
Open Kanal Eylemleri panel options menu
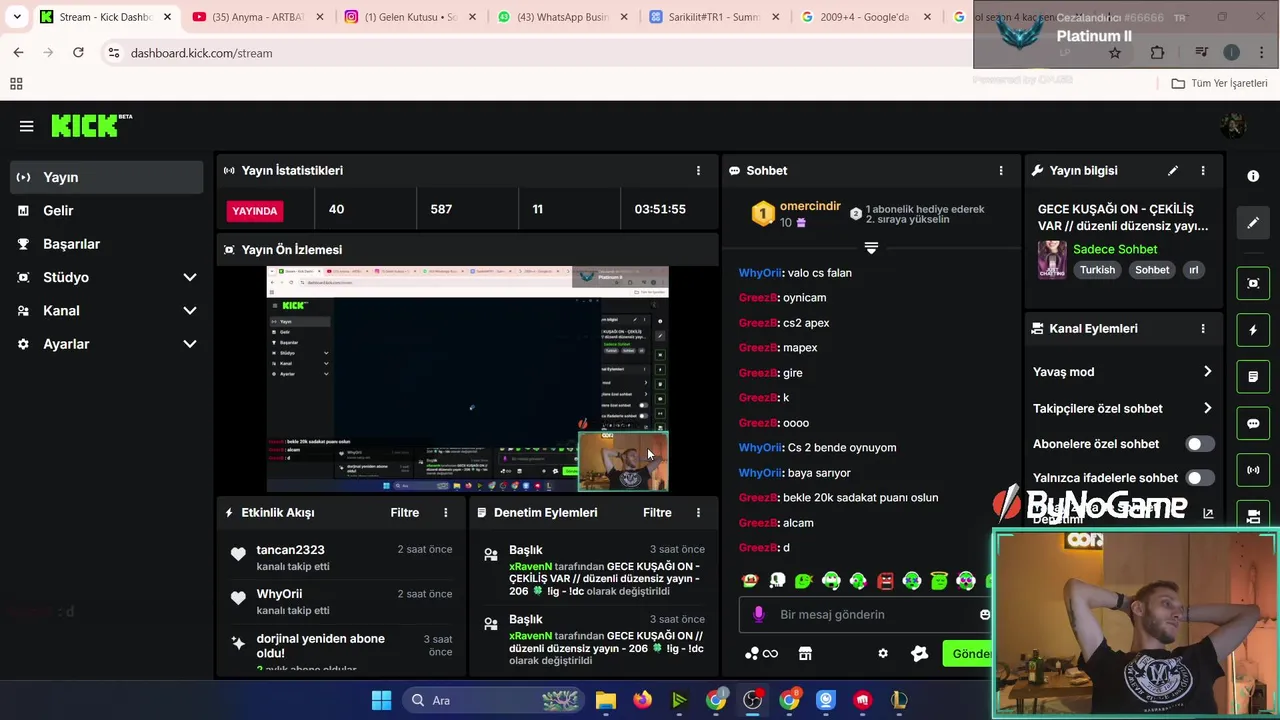pos(1203,328)
